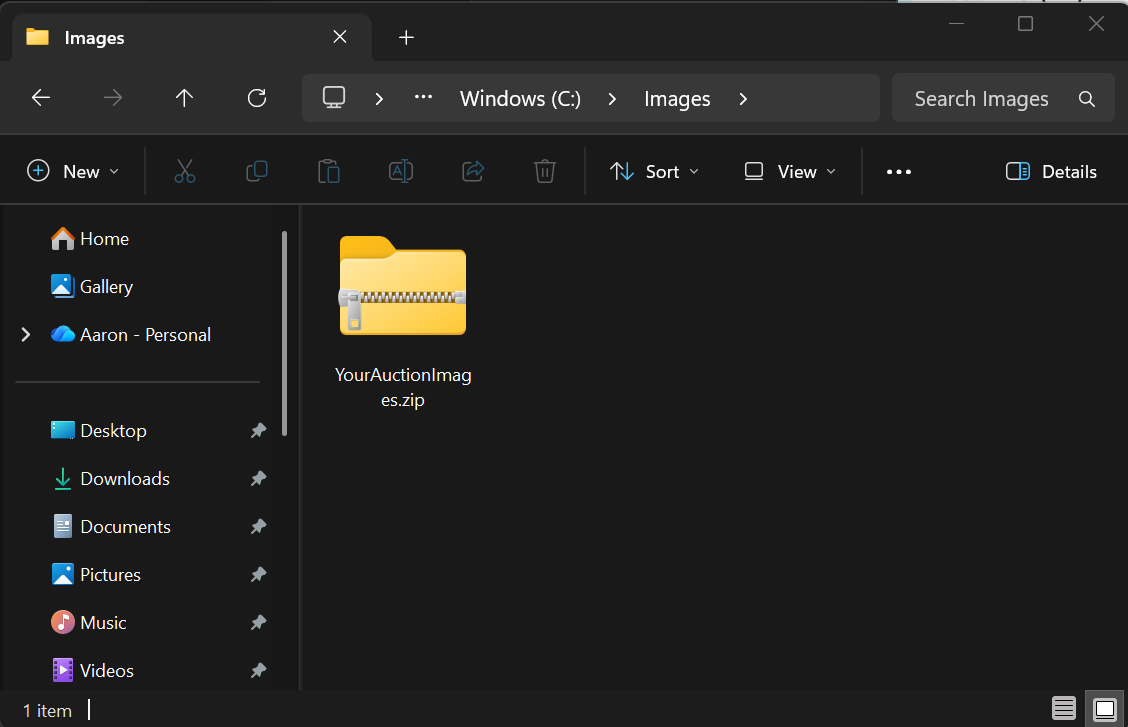Open the View layout dropdown
The width and height of the screenshot is (1128, 727).
(x=790, y=171)
